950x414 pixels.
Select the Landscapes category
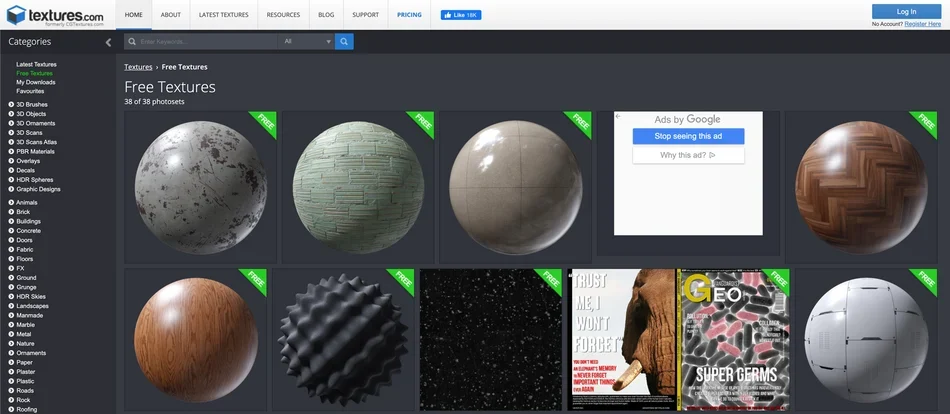(x=32, y=306)
